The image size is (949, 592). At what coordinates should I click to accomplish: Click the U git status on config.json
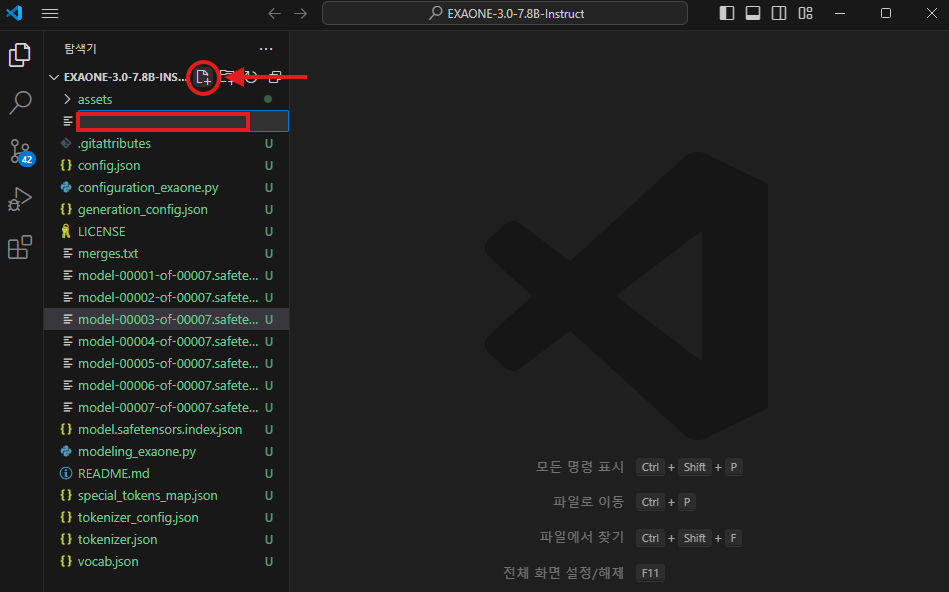click(269, 166)
